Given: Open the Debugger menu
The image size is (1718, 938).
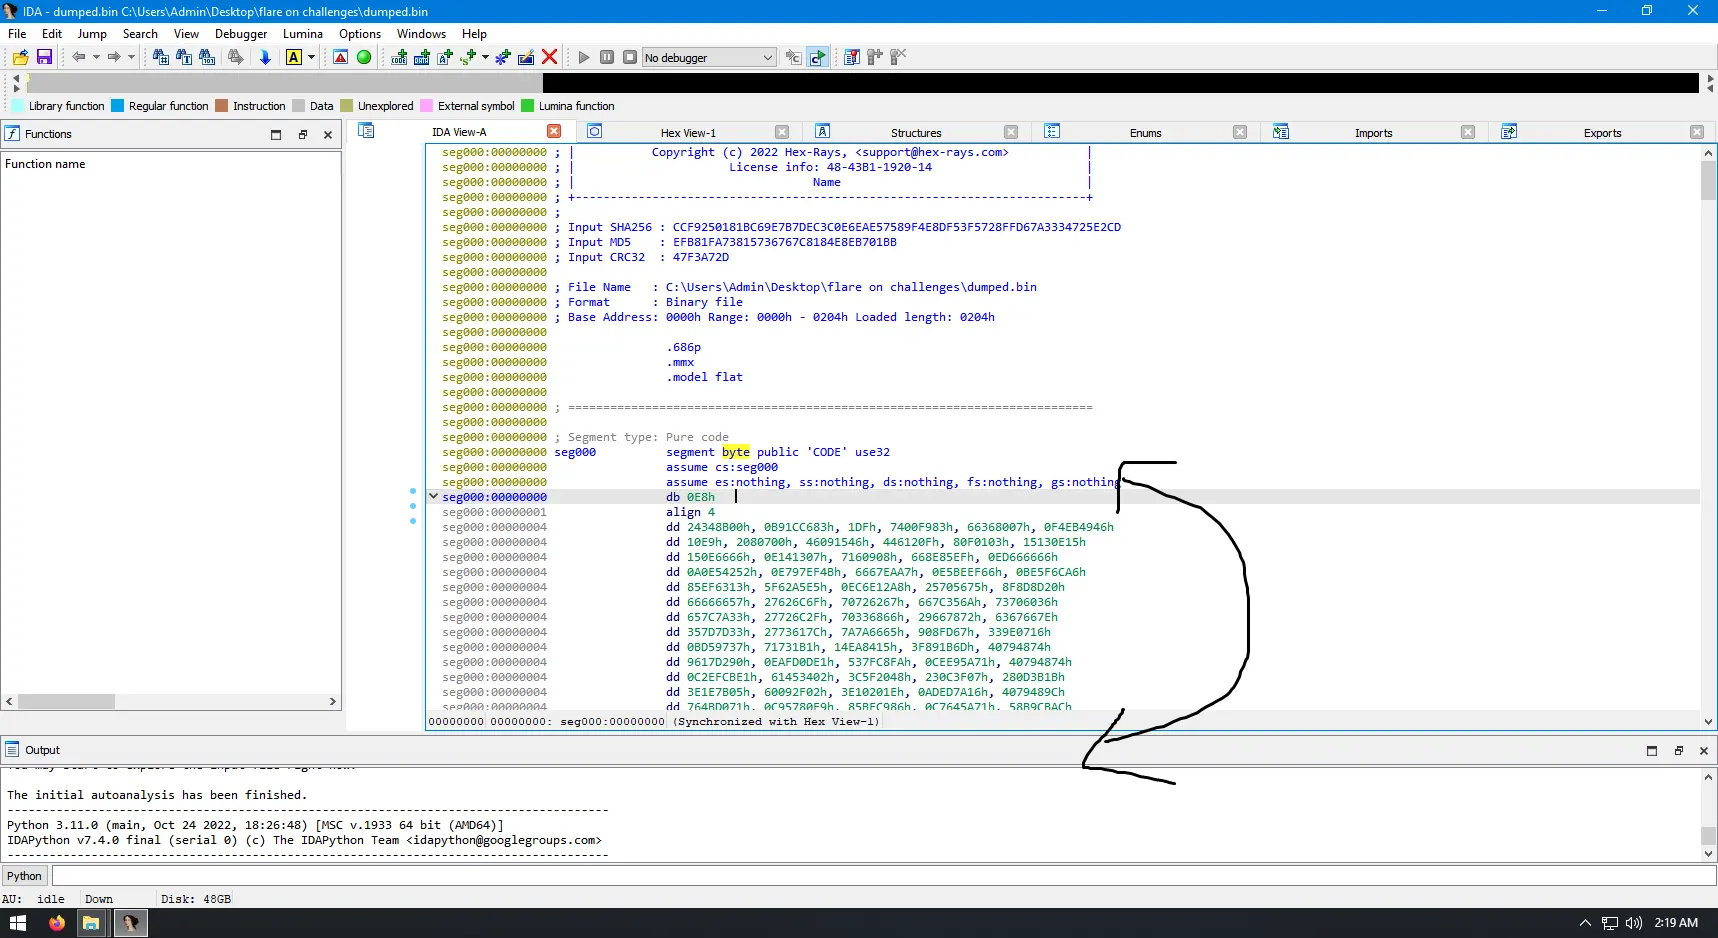Looking at the screenshot, I should coord(241,33).
